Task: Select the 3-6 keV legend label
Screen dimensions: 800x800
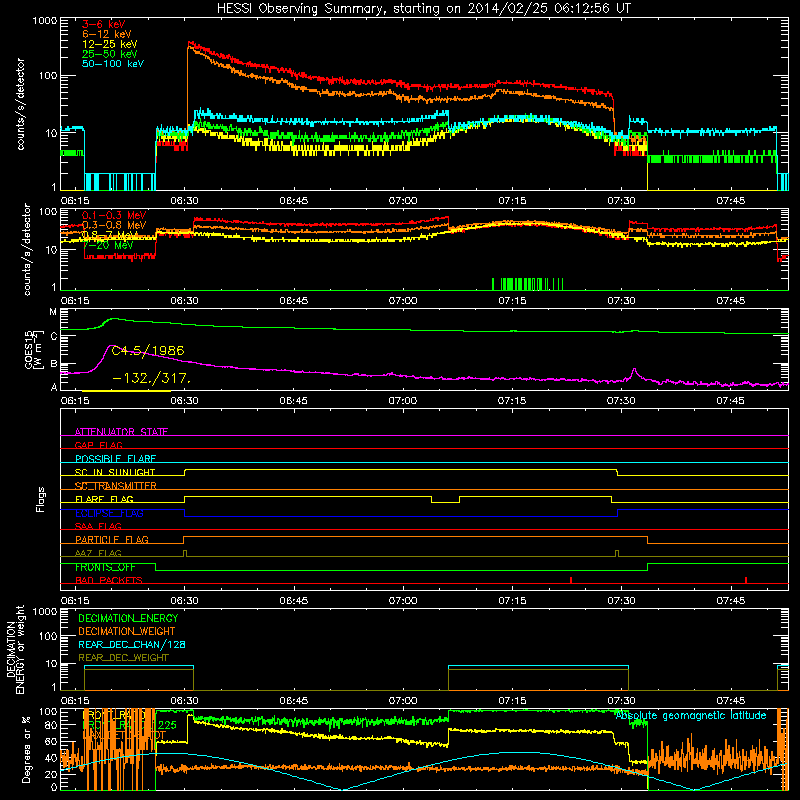Action: (x=103, y=24)
